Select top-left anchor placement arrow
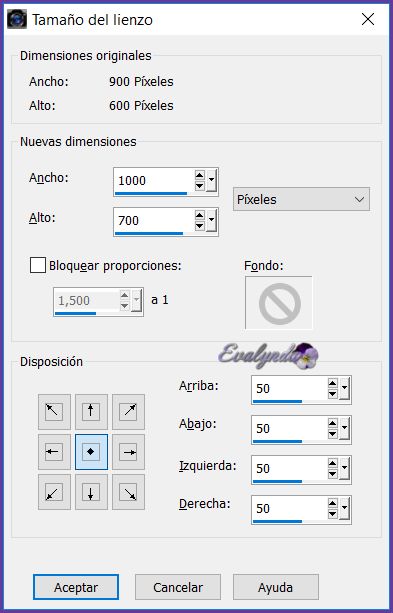The width and height of the screenshot is (393, 613). point(54,412)
